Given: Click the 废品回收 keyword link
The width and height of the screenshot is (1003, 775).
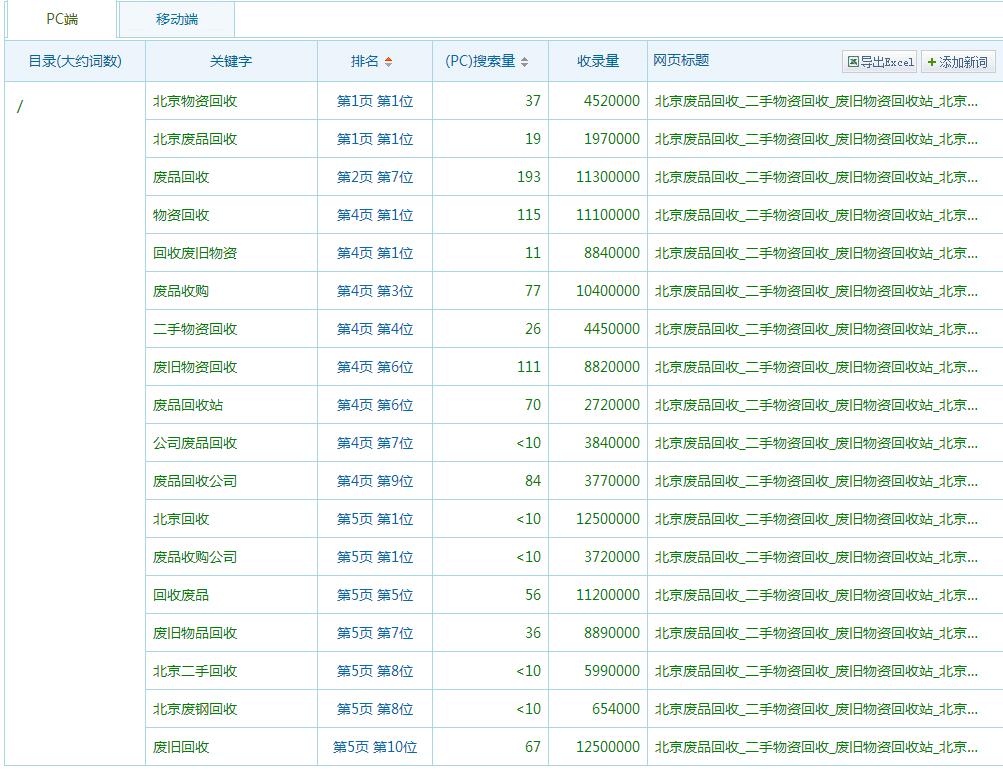Looking at the screenshot, I should pyautogui.click(x=181, y=177).
